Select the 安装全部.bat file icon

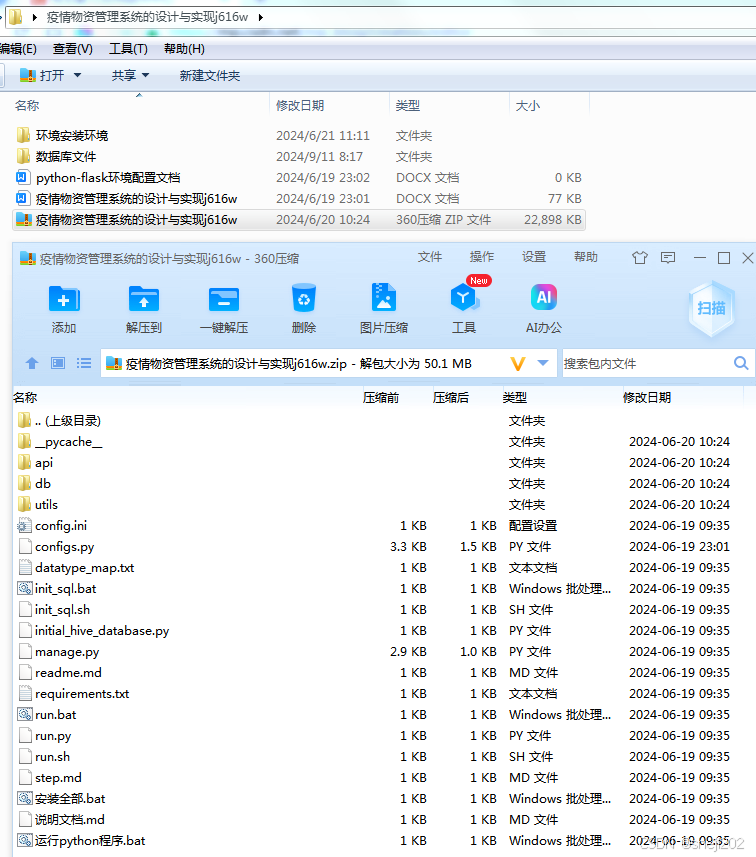(25, 798)
